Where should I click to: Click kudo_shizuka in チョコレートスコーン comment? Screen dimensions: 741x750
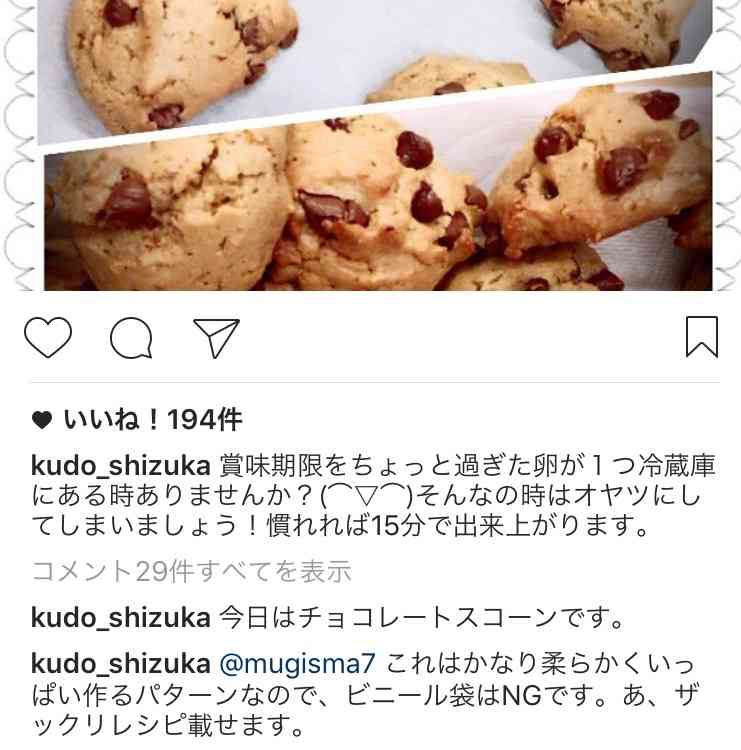click(121, 618)
